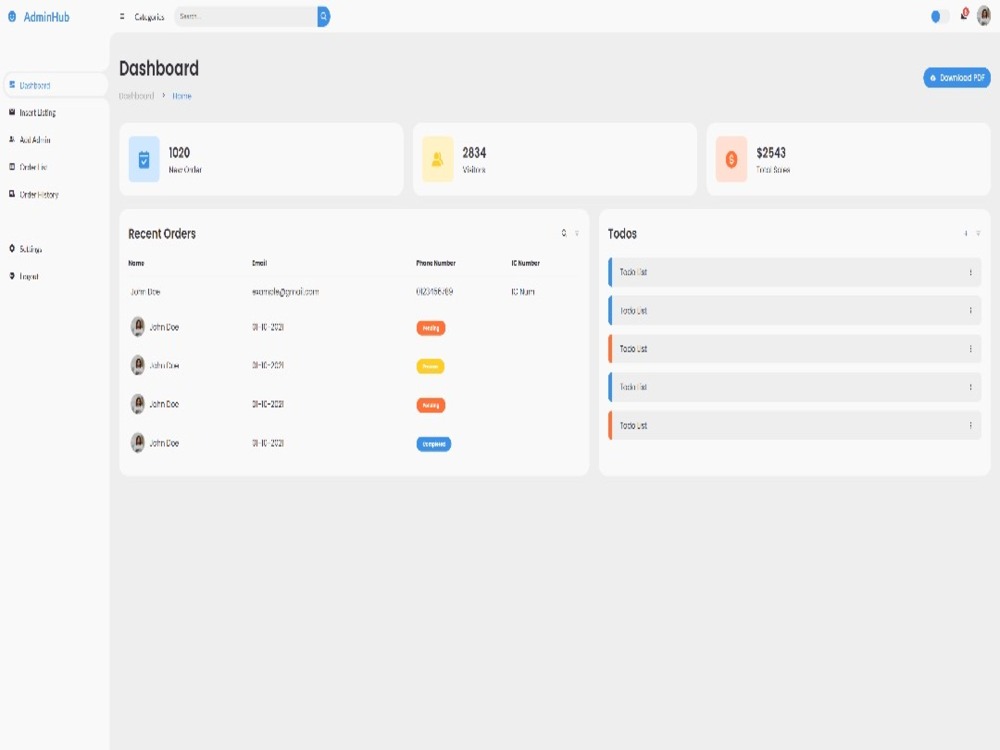Click the example@gmail.com cell
Viewport: 1000px width, 750px height.
[286, 292]
